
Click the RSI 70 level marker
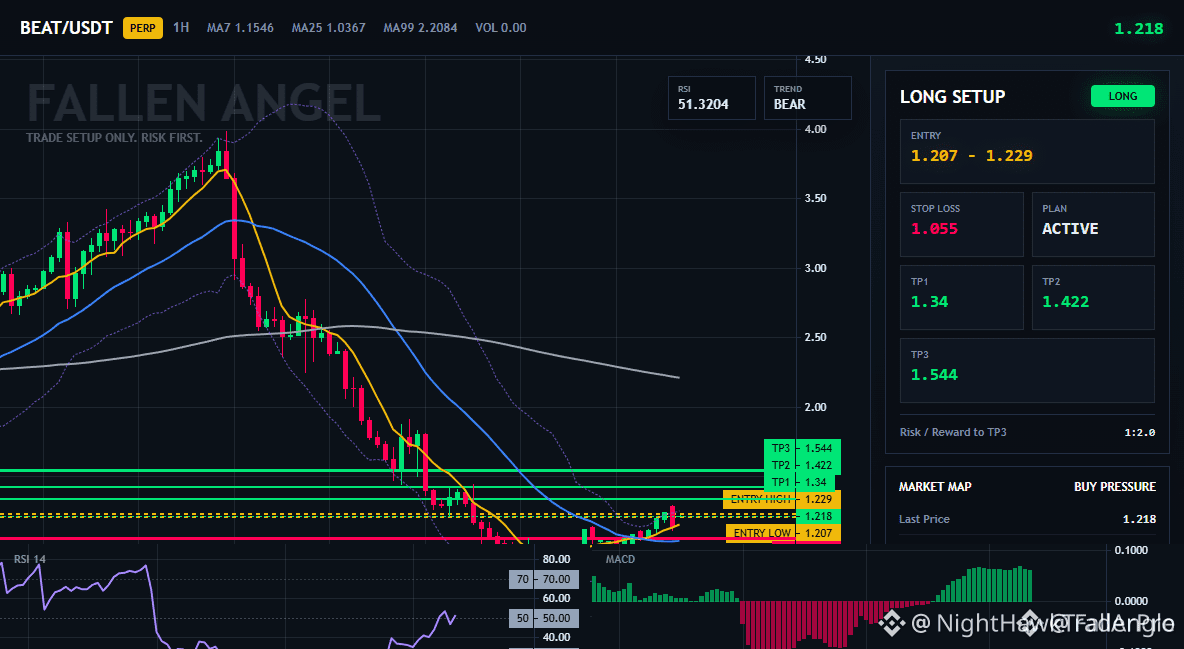coord(544,579)
